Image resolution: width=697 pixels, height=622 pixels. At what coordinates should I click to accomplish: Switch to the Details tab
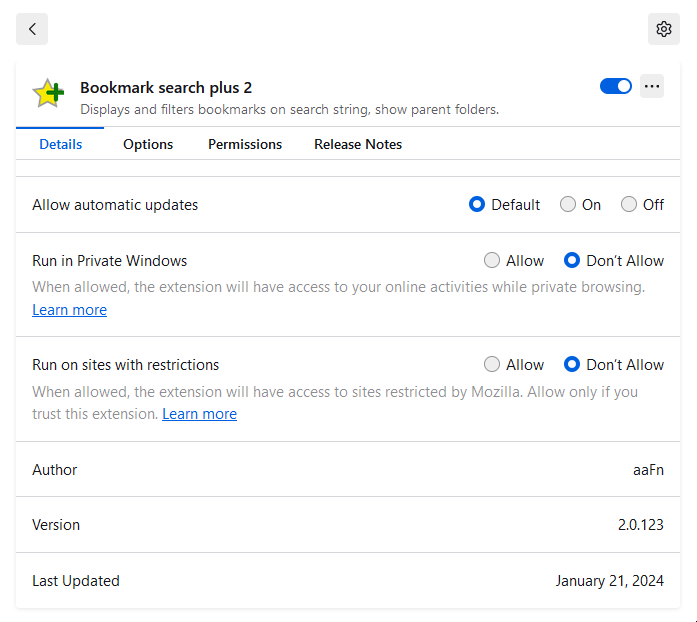pyautogui.click(x=60, y=144)
